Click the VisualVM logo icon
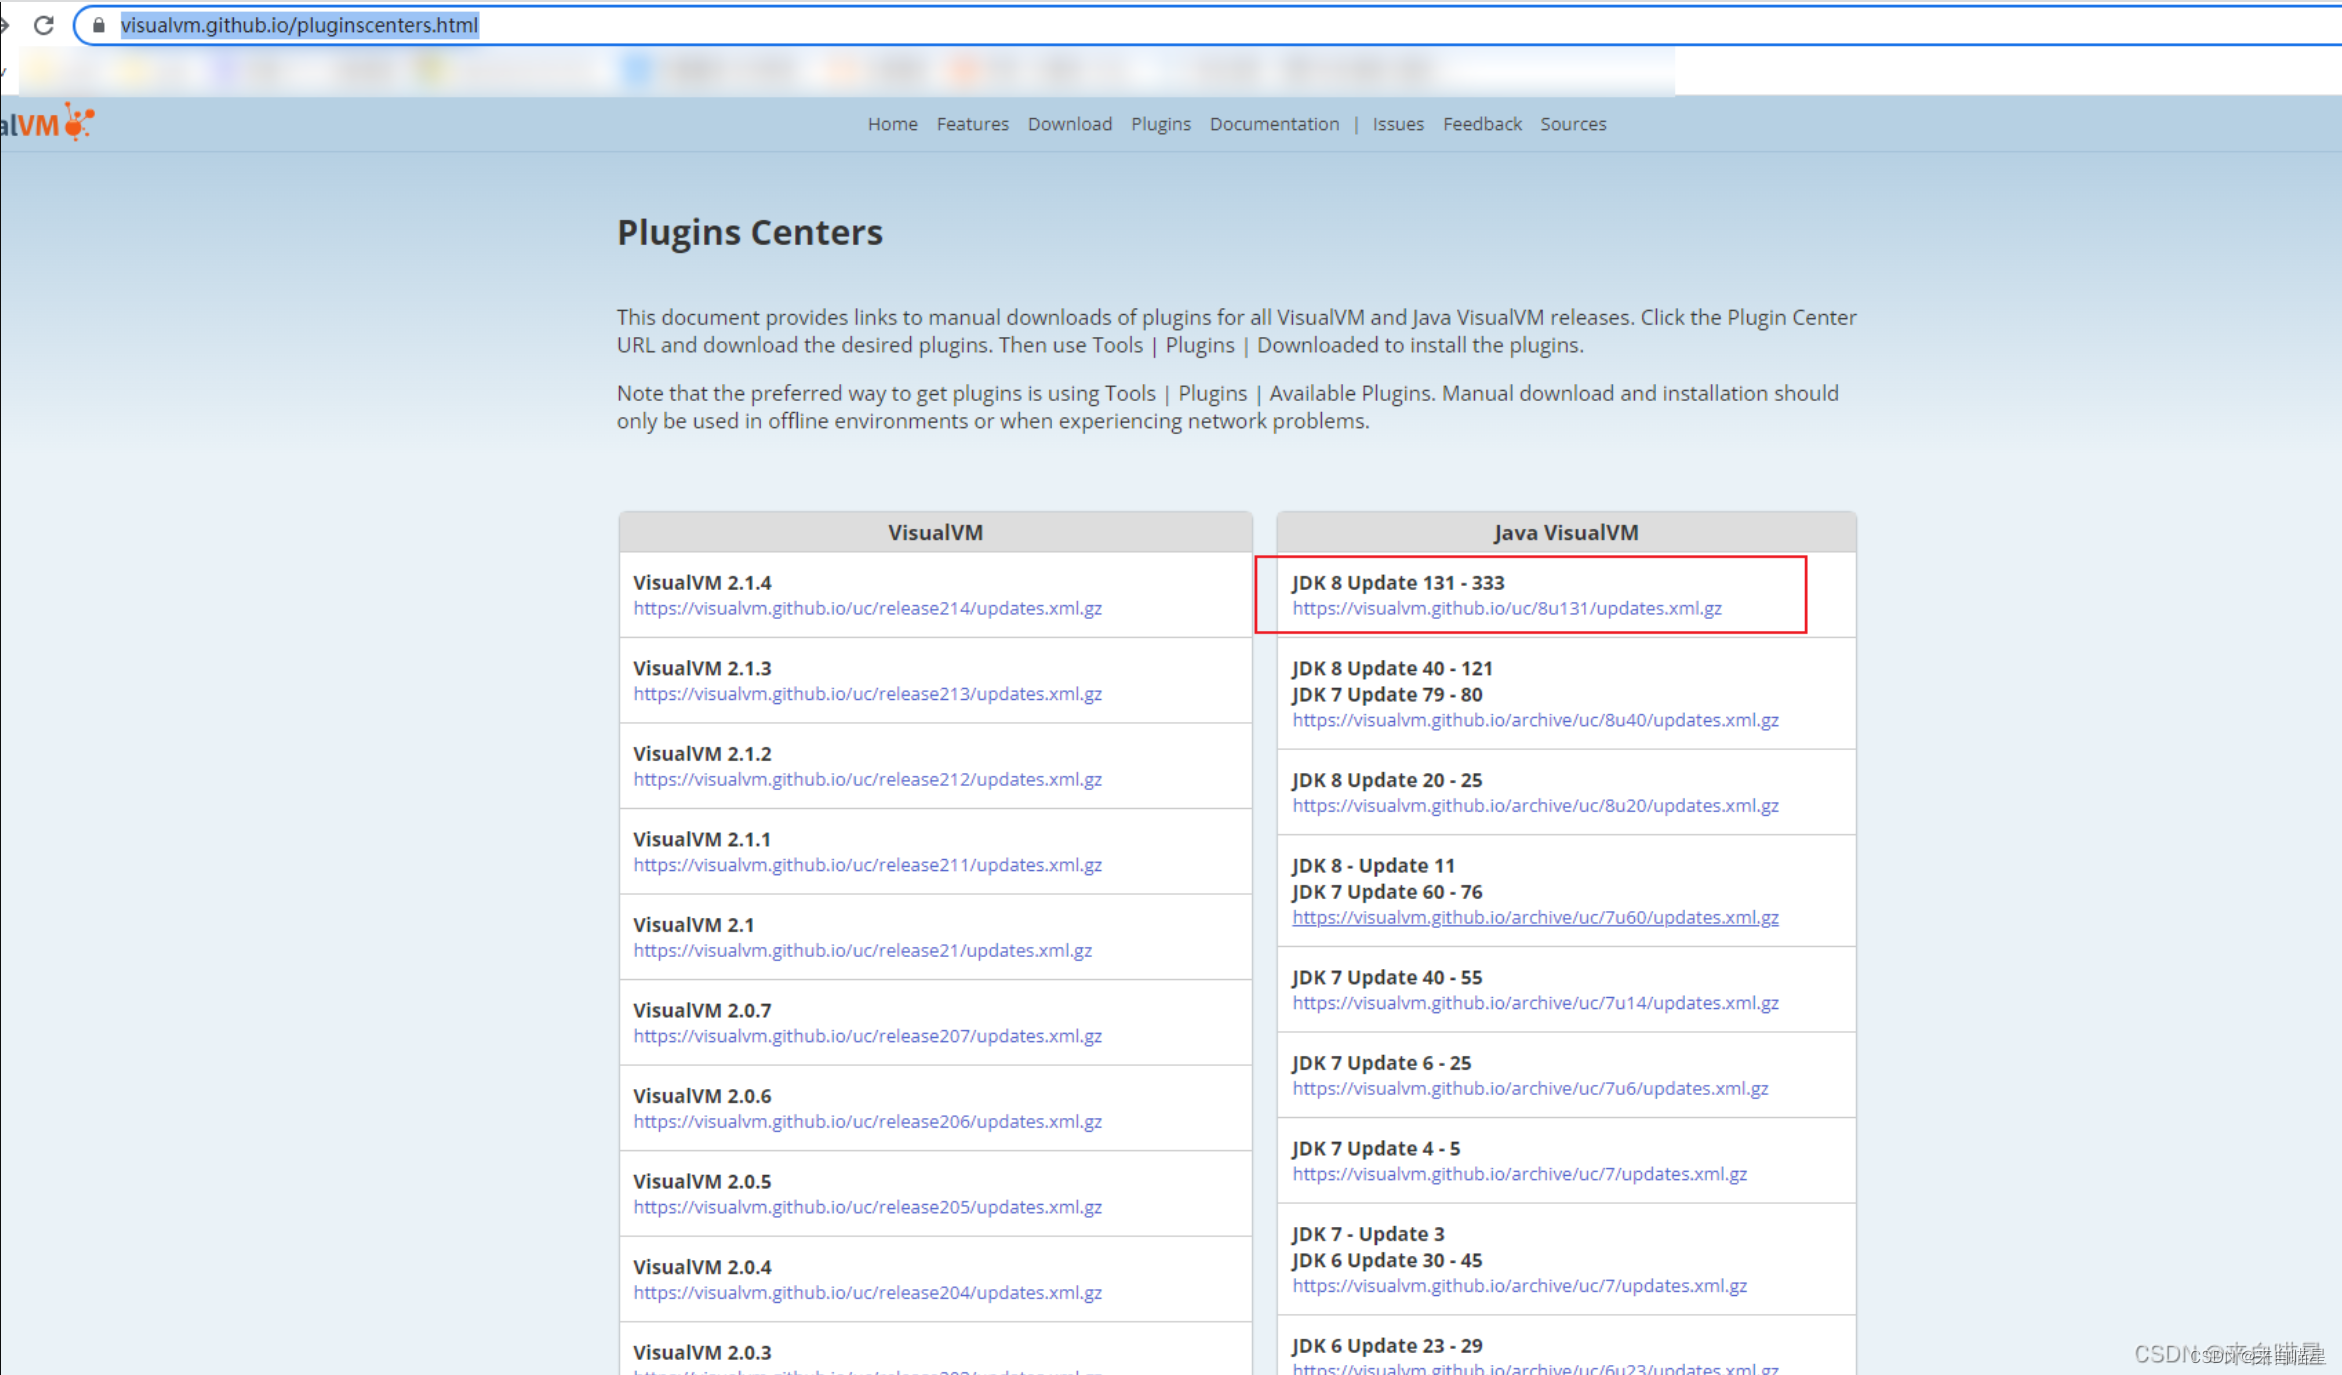 click(78, 123)
